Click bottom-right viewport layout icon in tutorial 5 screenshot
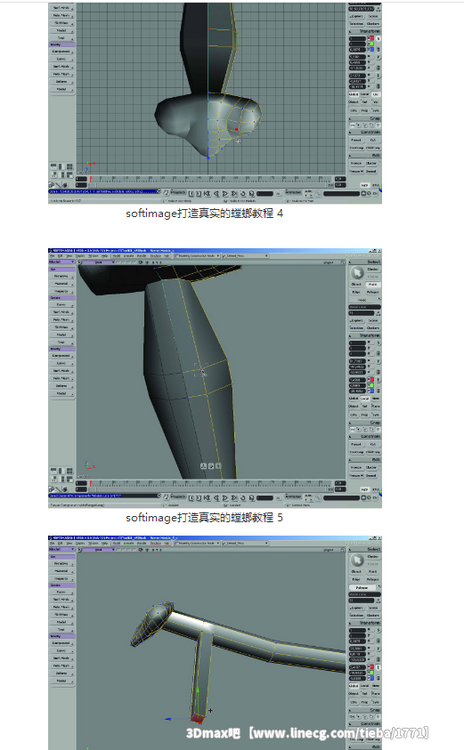Viewport: 464px width, 750px height. point(70,479)
